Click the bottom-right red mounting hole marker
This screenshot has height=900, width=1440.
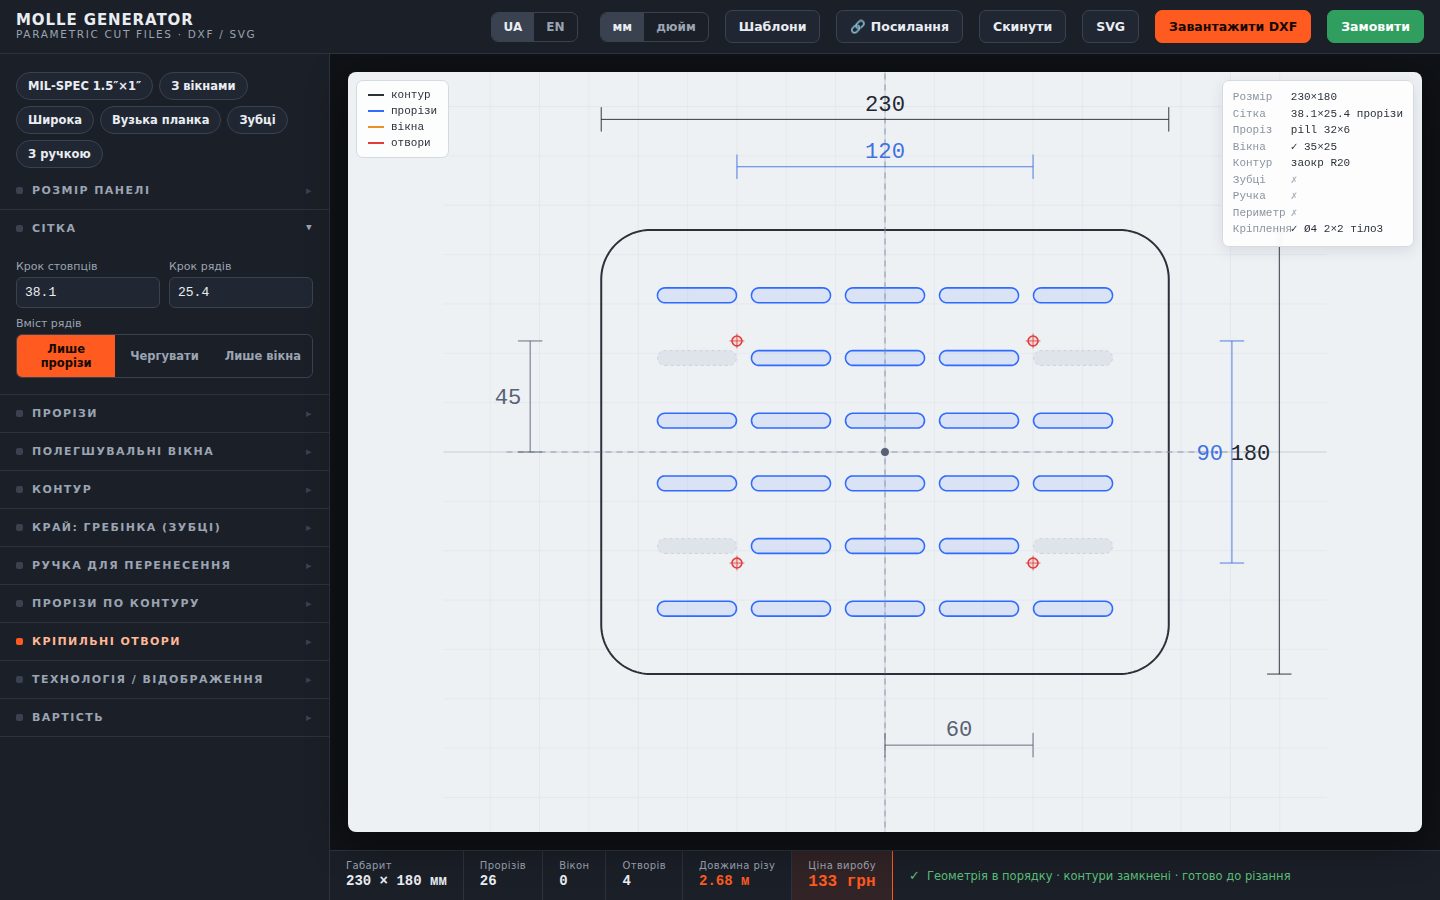pyautogui.click(x=1033, y=563)
